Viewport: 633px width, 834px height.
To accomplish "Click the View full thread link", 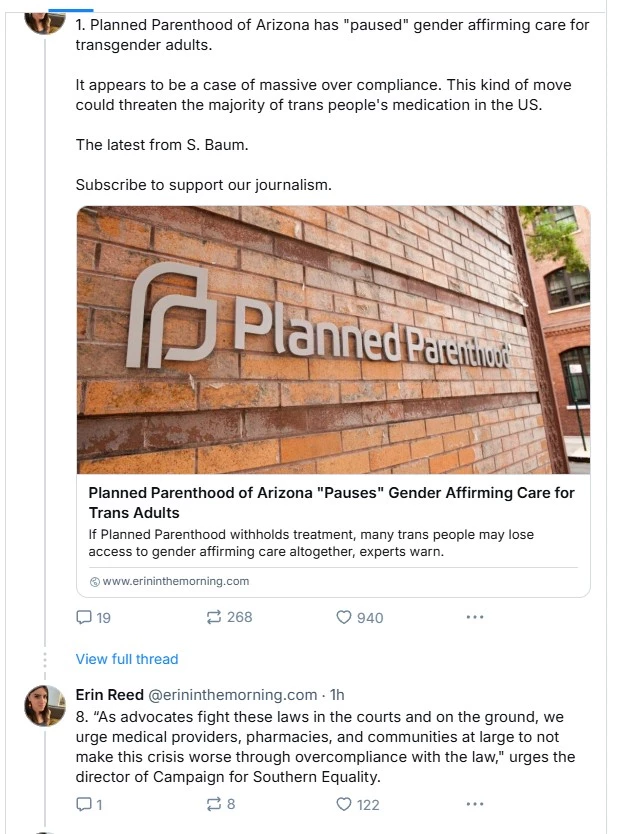I will [127, 659].
